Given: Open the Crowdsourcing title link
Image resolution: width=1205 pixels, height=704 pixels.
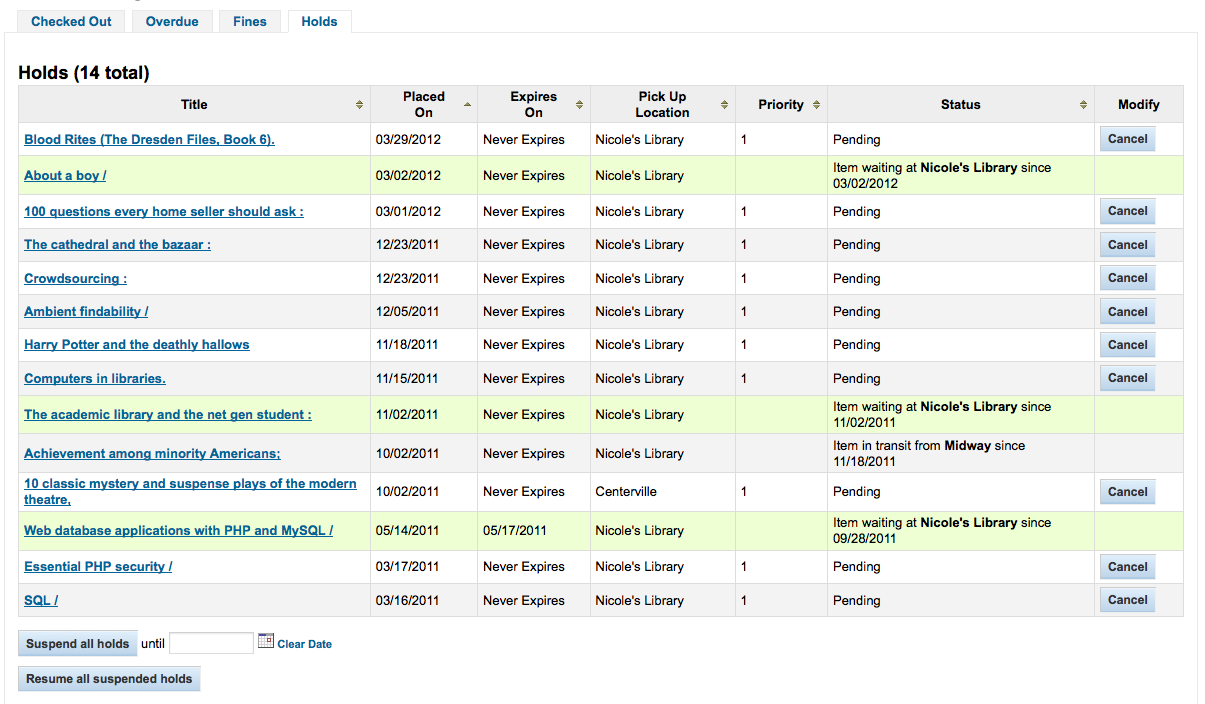Looking at the screenshot, I should 75,278.
